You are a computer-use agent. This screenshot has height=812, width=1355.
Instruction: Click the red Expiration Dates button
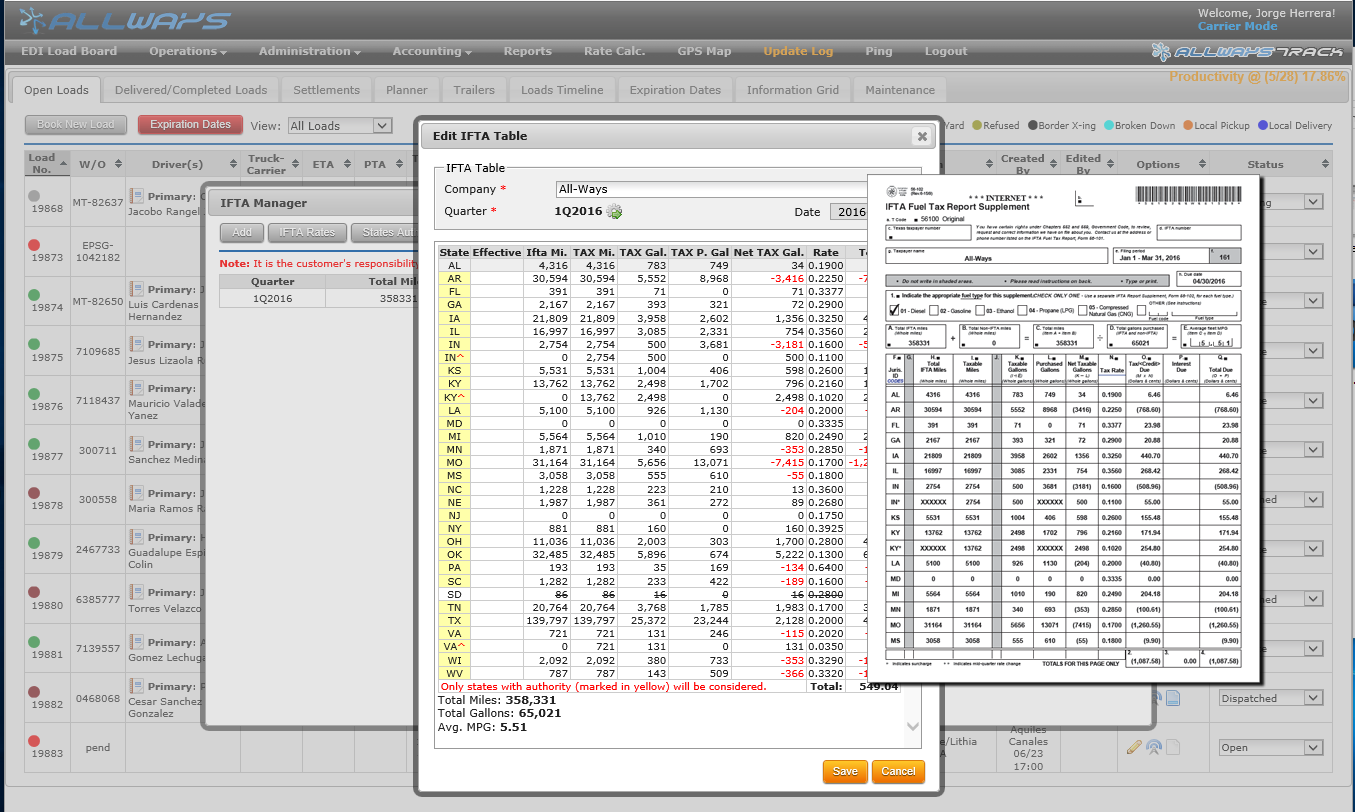coord(190,125)
